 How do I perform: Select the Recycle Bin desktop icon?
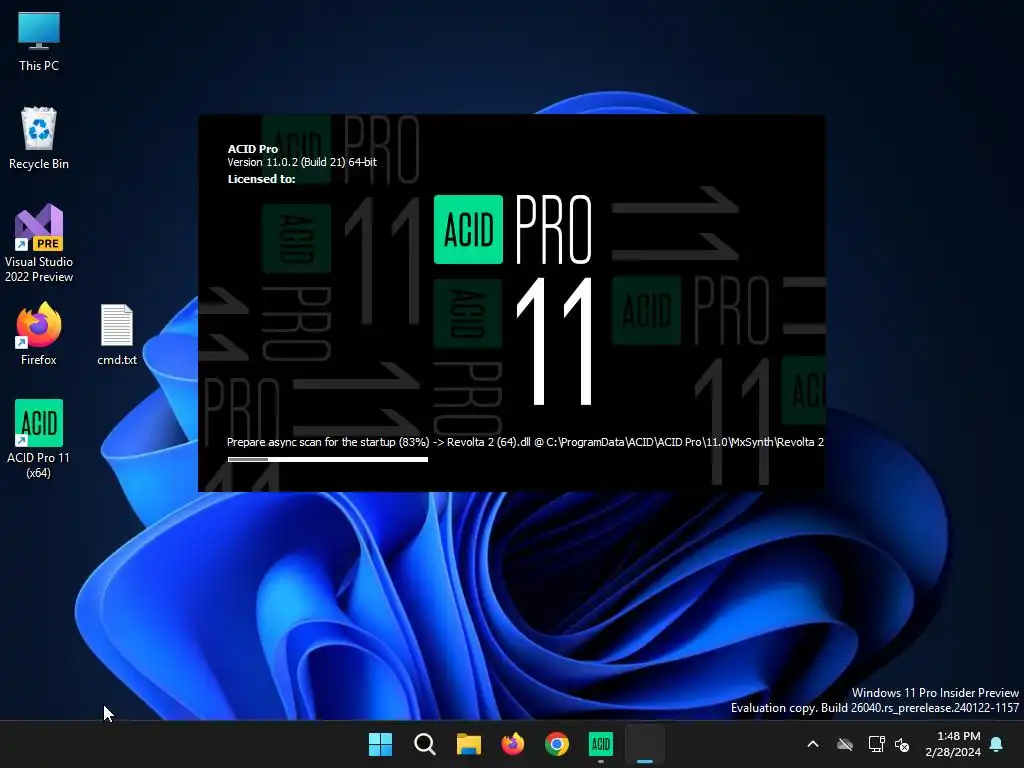tap(39, 138)
